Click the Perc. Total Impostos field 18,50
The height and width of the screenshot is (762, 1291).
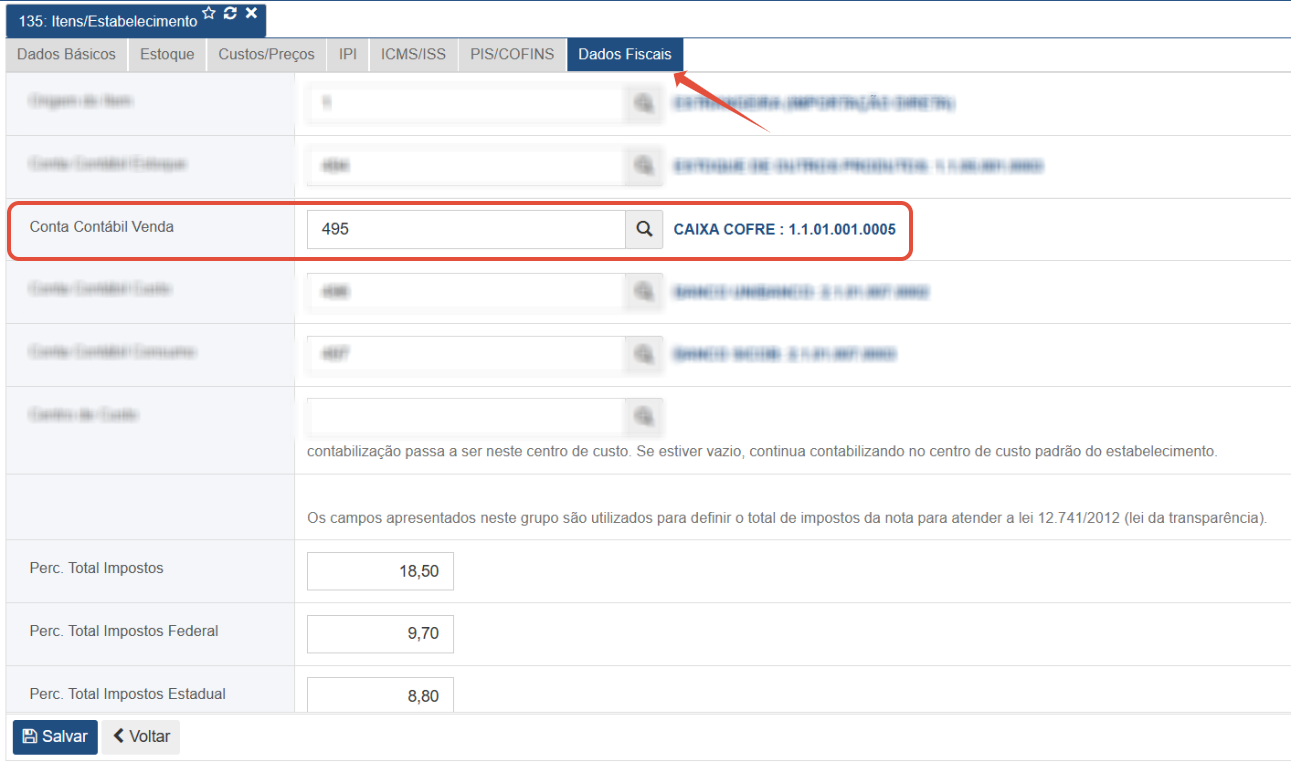(380, 571)
